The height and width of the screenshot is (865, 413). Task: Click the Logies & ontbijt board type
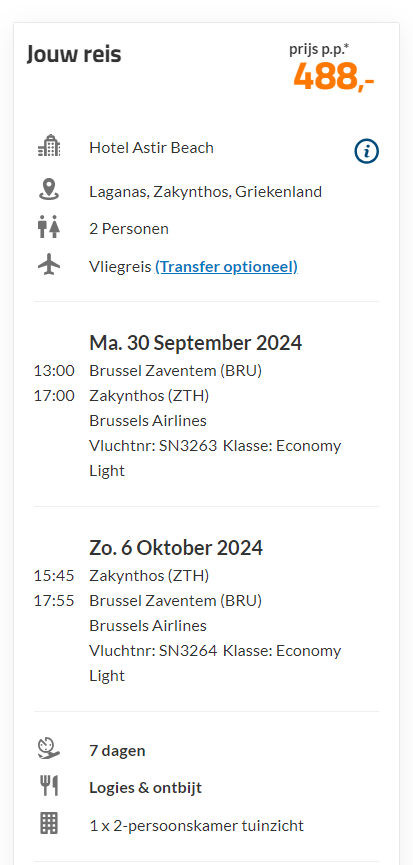point(146,788)
